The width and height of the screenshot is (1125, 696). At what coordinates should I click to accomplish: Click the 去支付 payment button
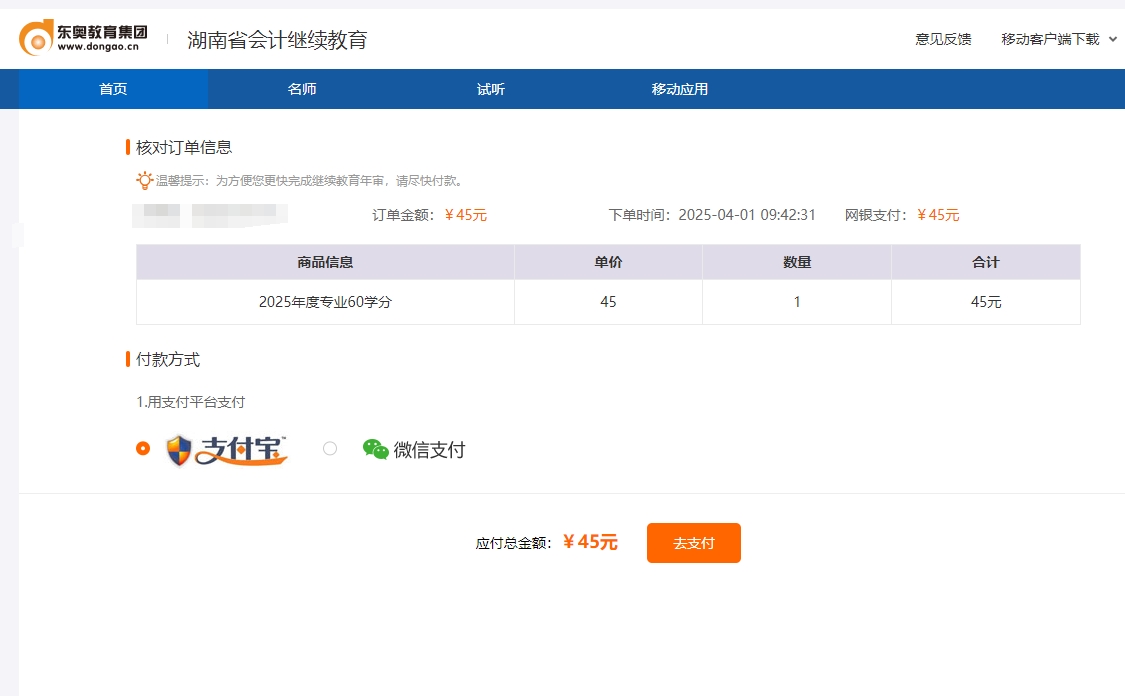click(693, 542)
